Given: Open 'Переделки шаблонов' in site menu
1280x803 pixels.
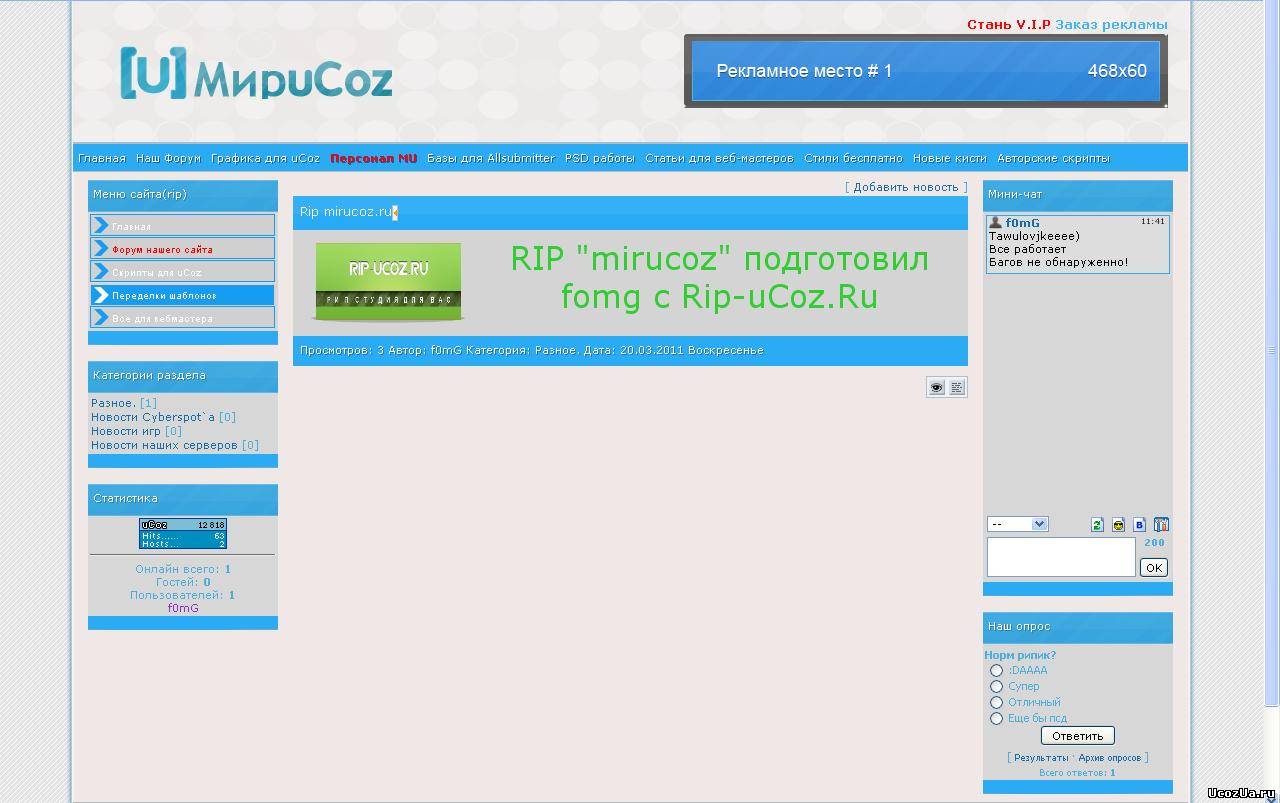Looking at the screenshot, I should [x=182, y=296].
